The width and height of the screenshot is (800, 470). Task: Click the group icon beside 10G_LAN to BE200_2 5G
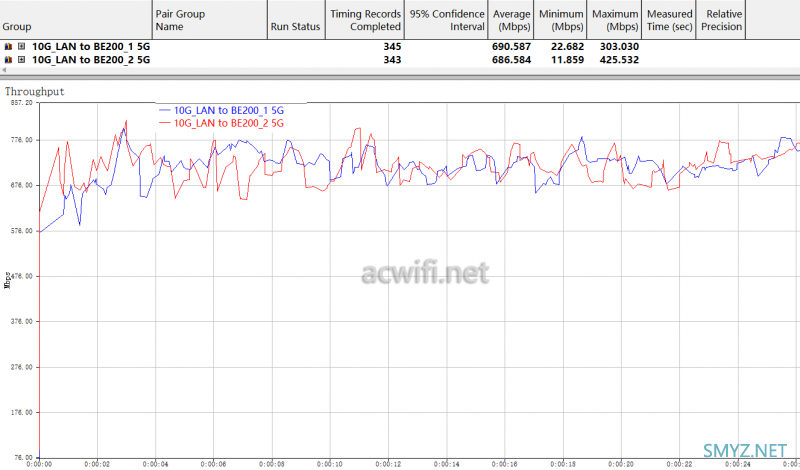click(x=9, y=60)
